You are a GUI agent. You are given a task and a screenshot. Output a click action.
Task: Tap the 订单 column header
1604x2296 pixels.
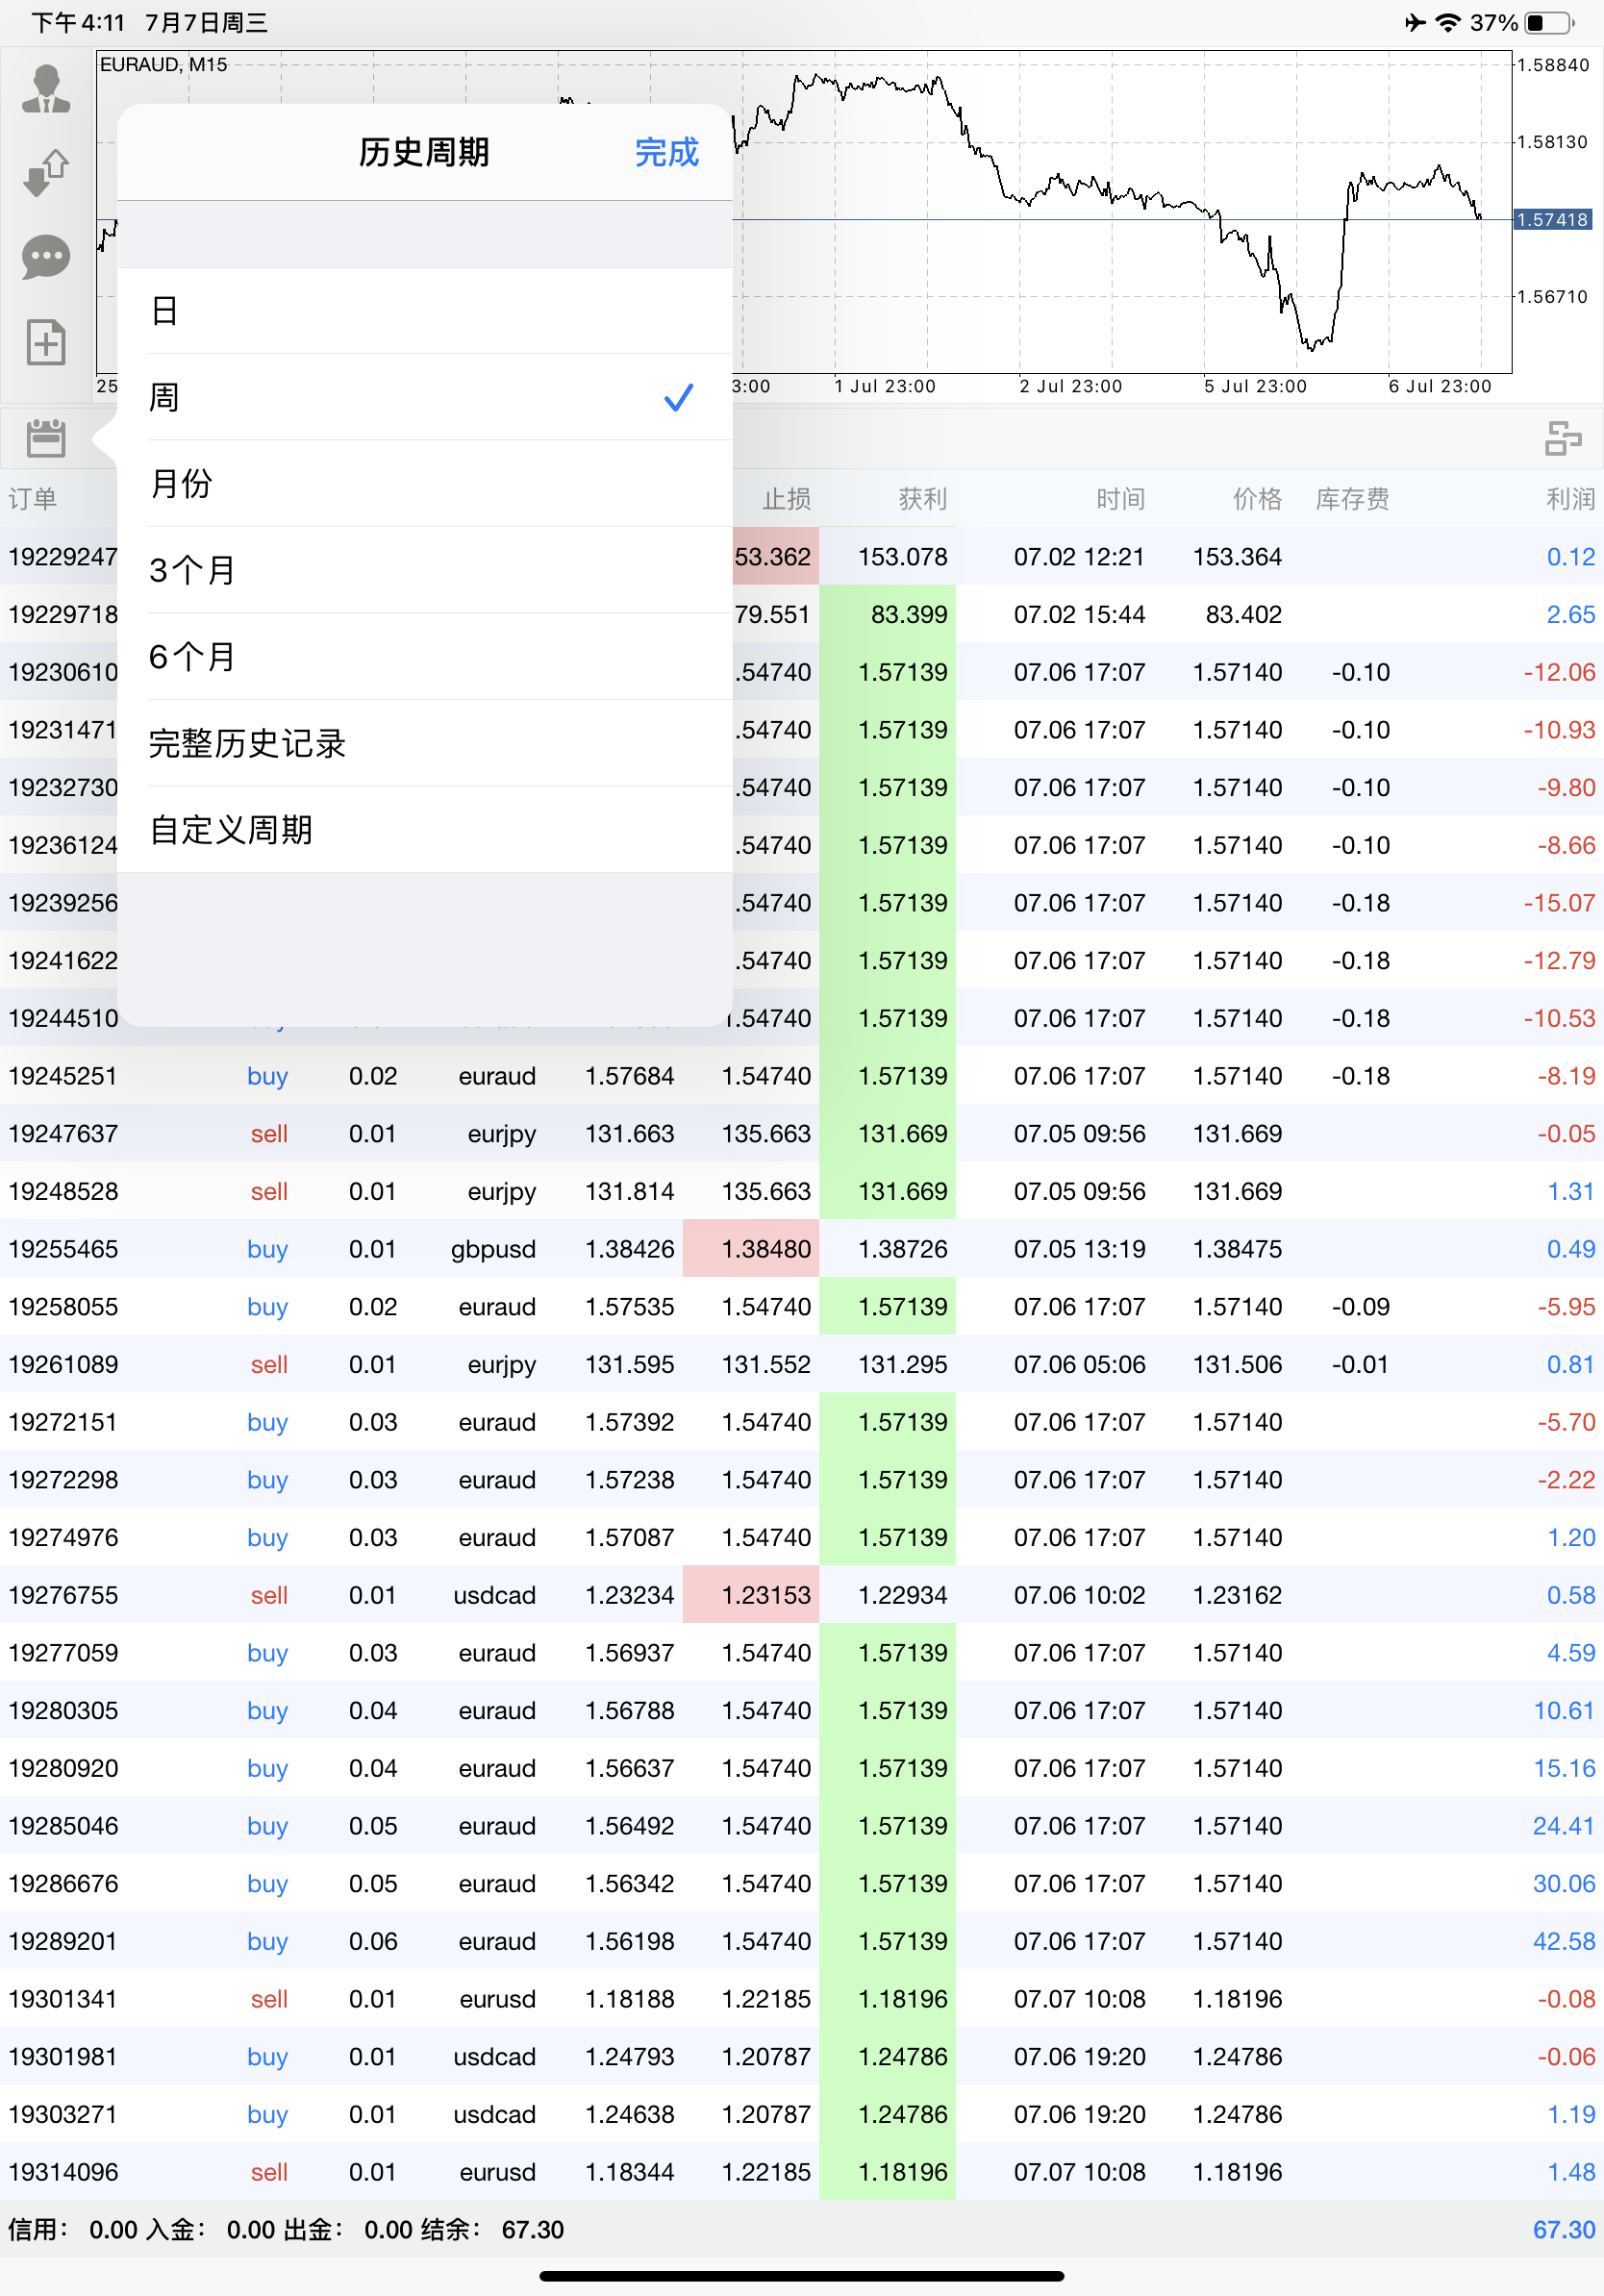pos(33,498)
